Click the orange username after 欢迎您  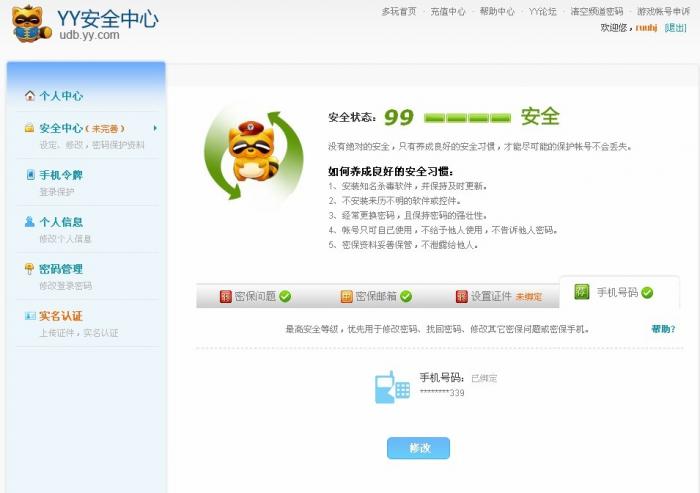[646, 28]
